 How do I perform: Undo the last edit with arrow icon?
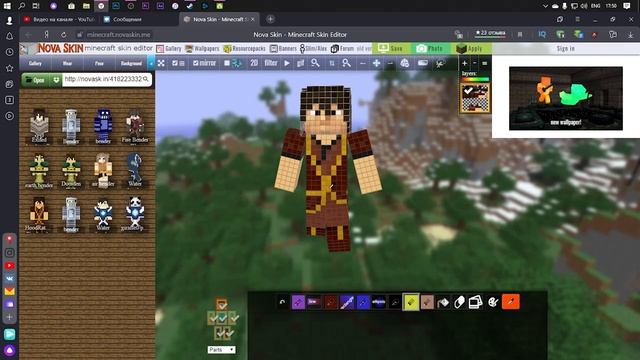[282, 302]
